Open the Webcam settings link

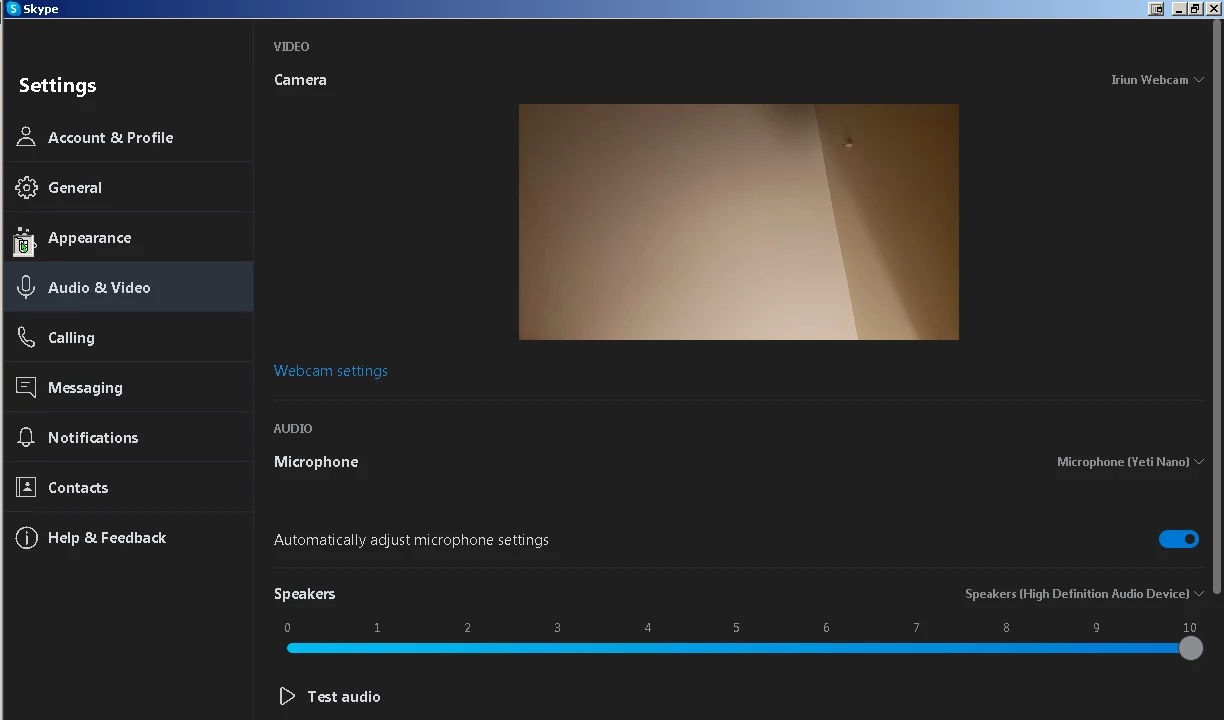330,371
